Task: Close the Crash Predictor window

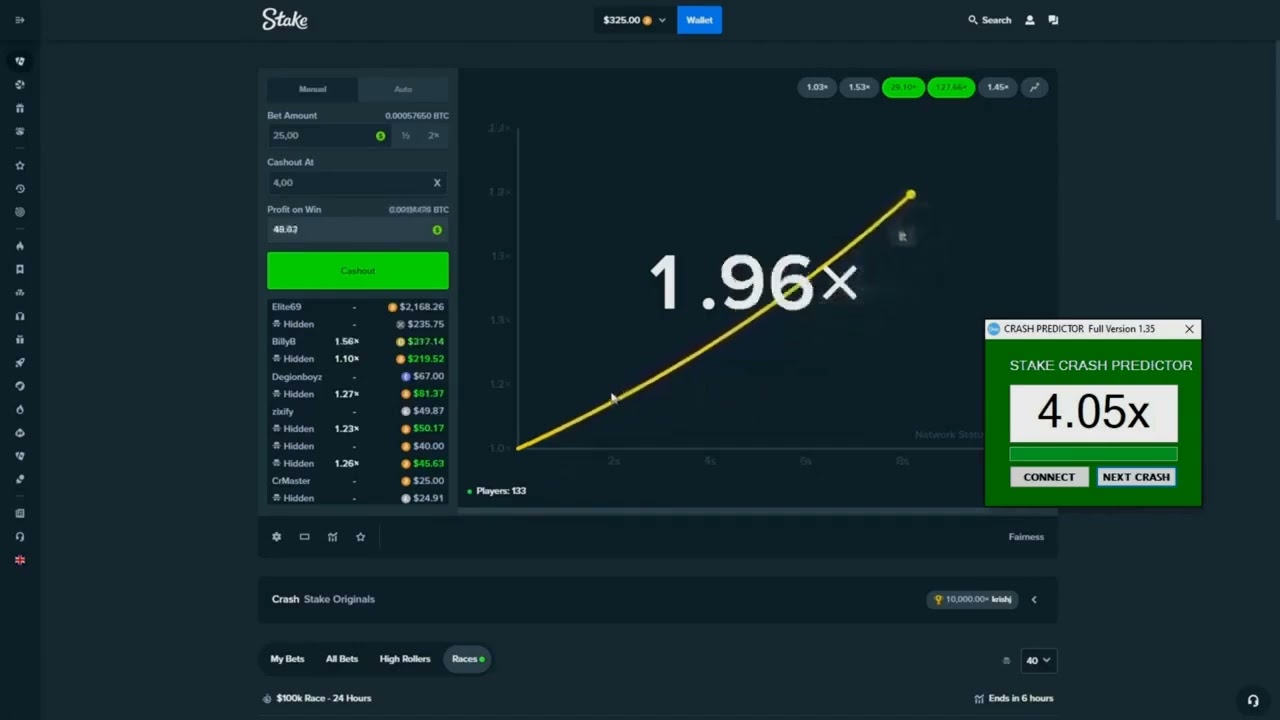Action: pyautogui.click(x=1189, y=329)
